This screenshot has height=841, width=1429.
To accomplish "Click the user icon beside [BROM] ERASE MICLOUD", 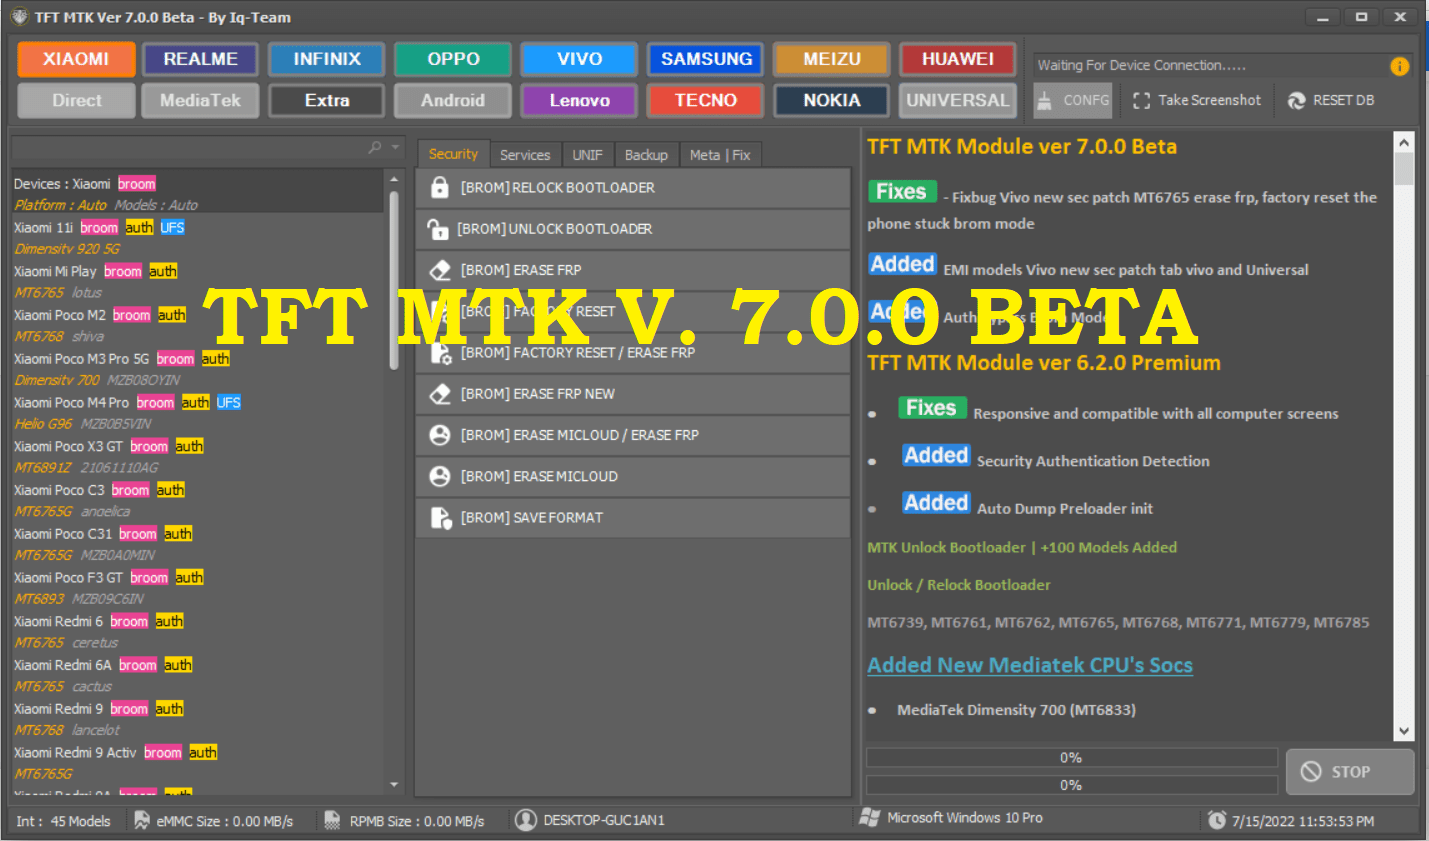I will [x=440, y=476].
